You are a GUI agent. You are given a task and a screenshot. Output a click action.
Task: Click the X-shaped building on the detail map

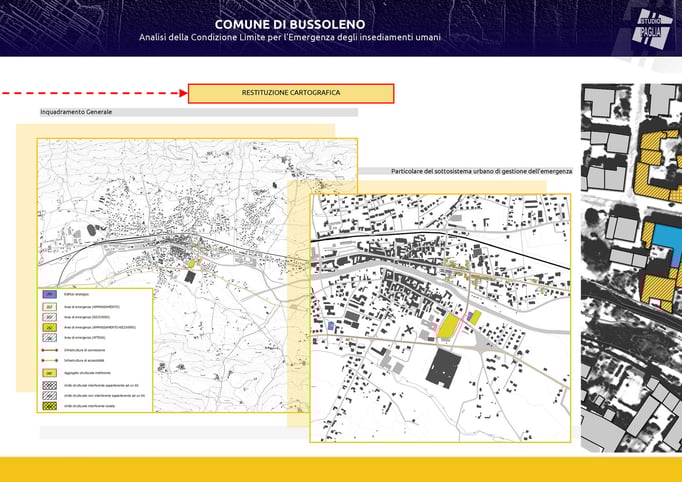point(409,330)
